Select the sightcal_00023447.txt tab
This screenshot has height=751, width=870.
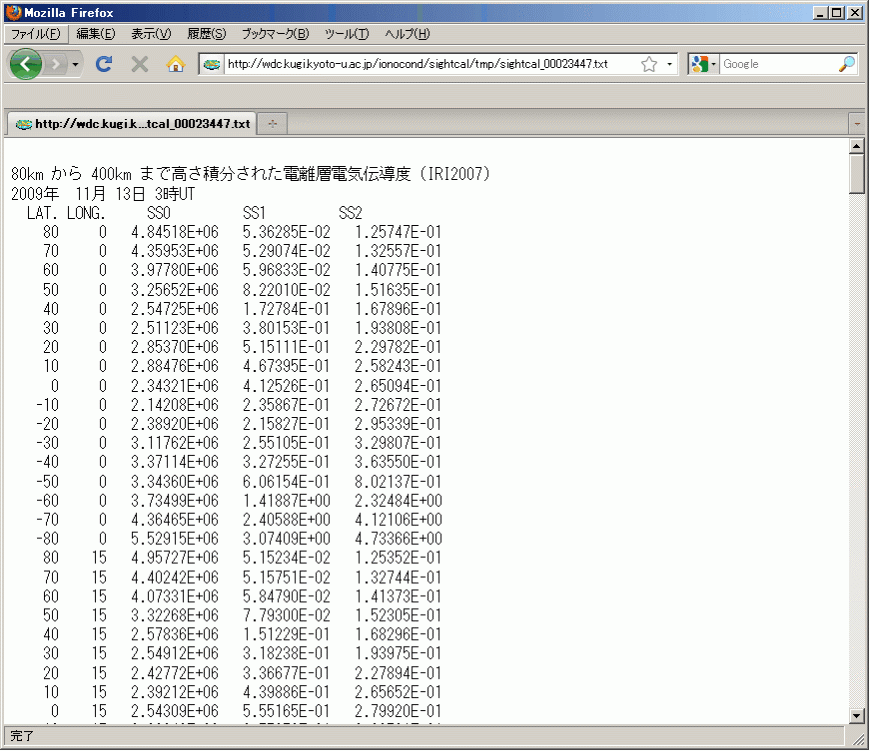(131, 124)
